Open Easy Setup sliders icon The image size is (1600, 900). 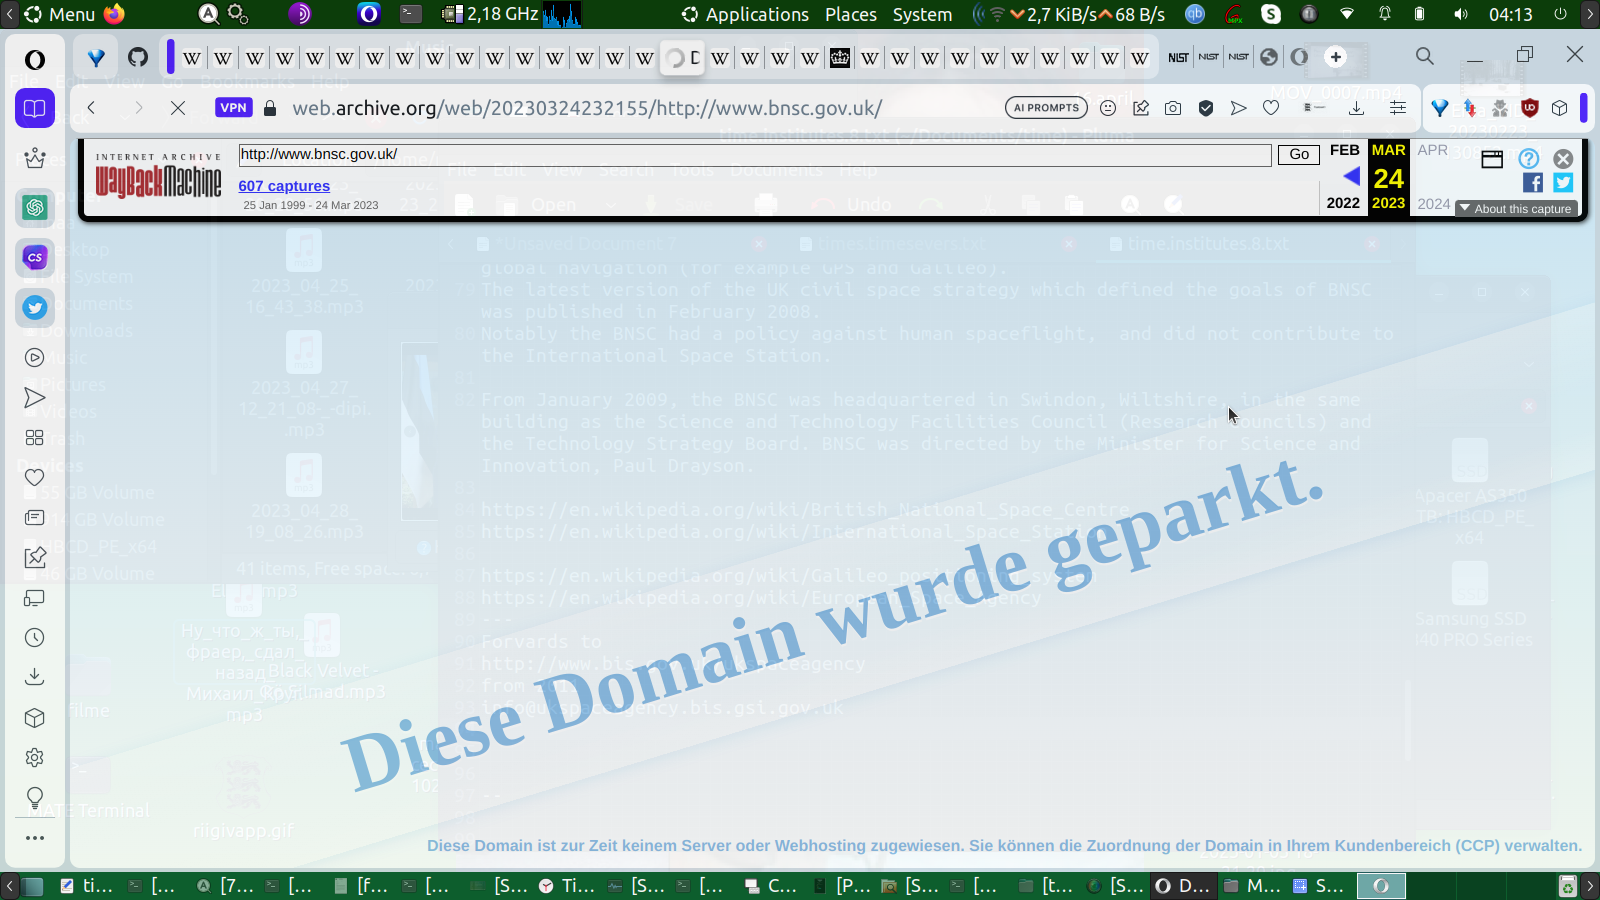(x=1398, y=108)
